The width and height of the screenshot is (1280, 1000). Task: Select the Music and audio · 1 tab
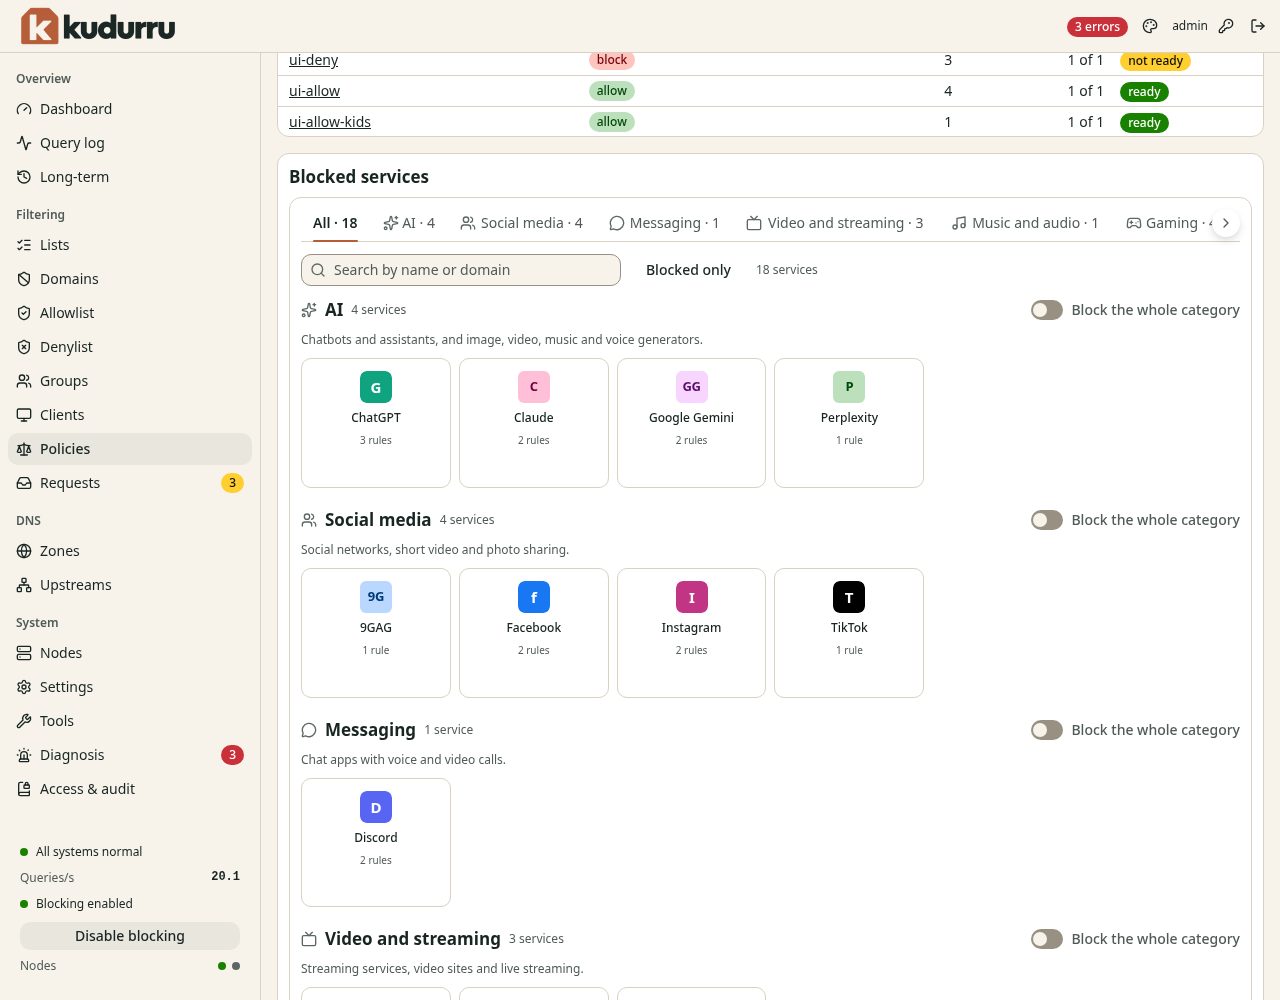(1025, 223)
